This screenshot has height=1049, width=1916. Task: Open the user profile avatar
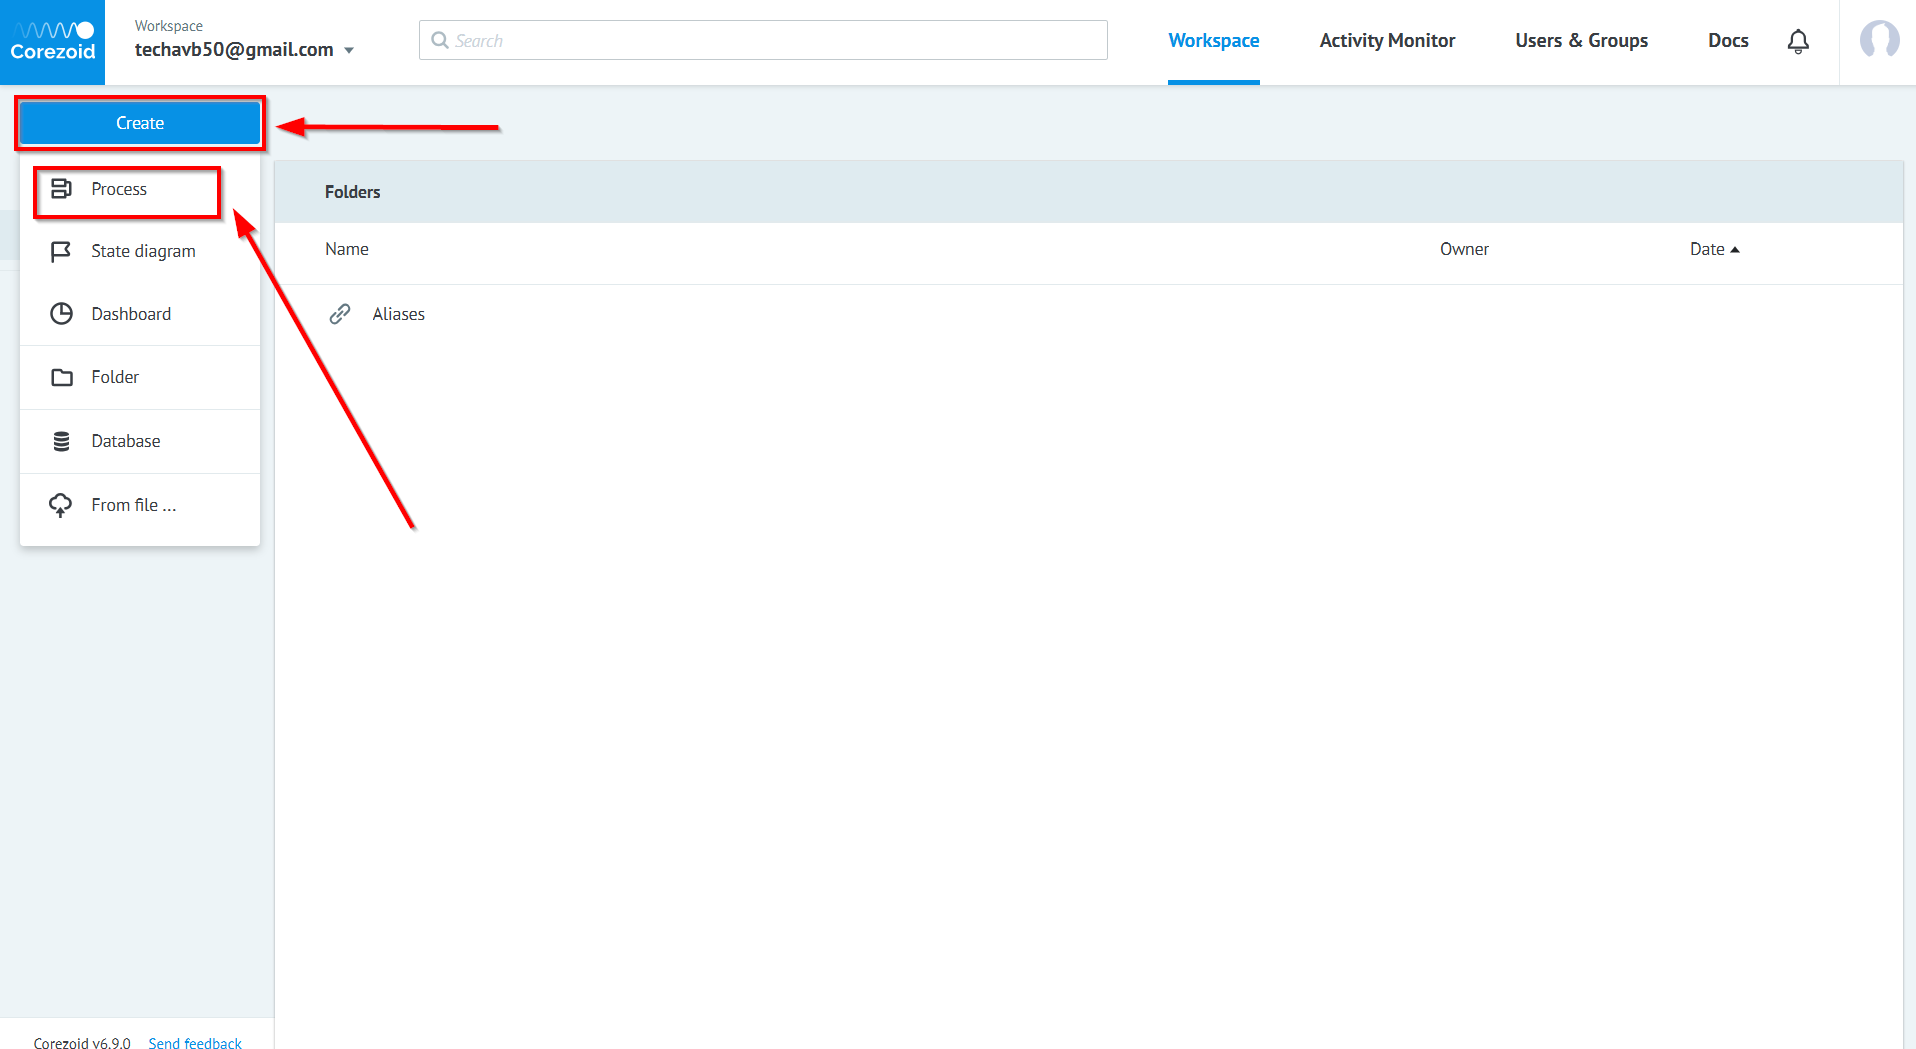1878,41
